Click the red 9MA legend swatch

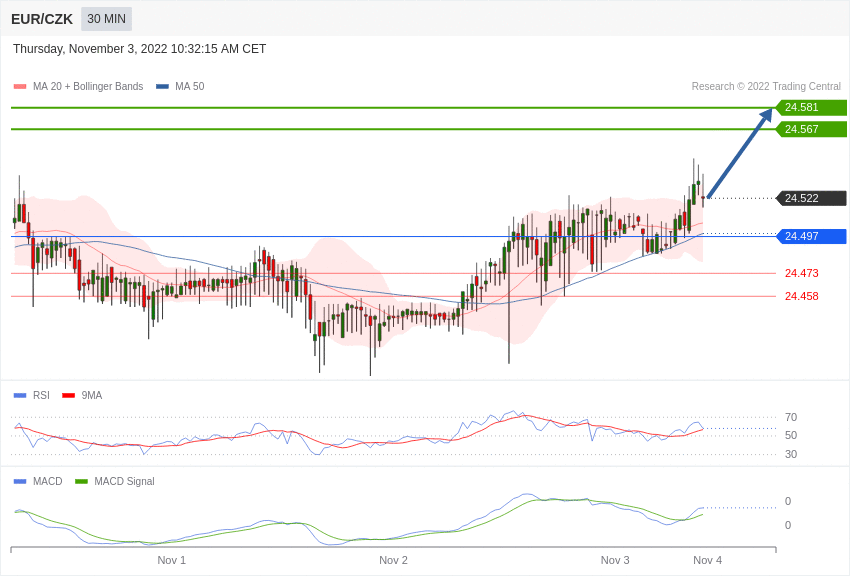coord(68,396)
